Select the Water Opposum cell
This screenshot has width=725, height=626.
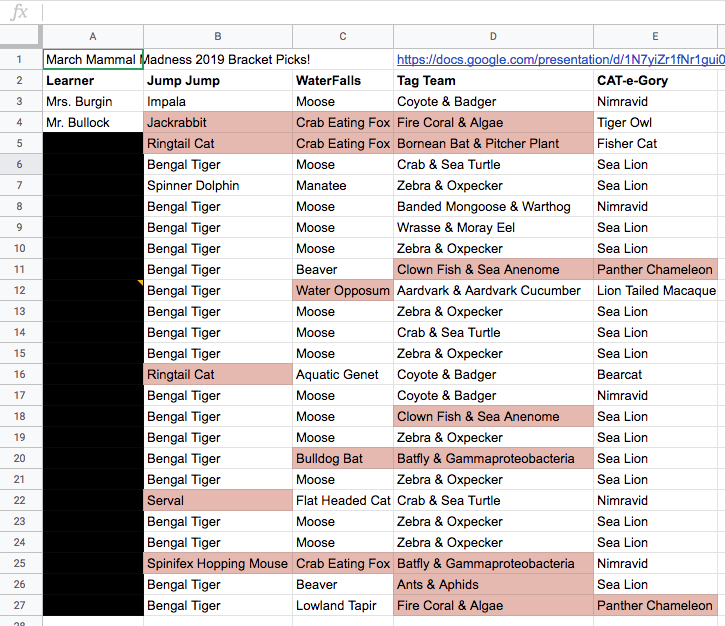coord(343,290)
